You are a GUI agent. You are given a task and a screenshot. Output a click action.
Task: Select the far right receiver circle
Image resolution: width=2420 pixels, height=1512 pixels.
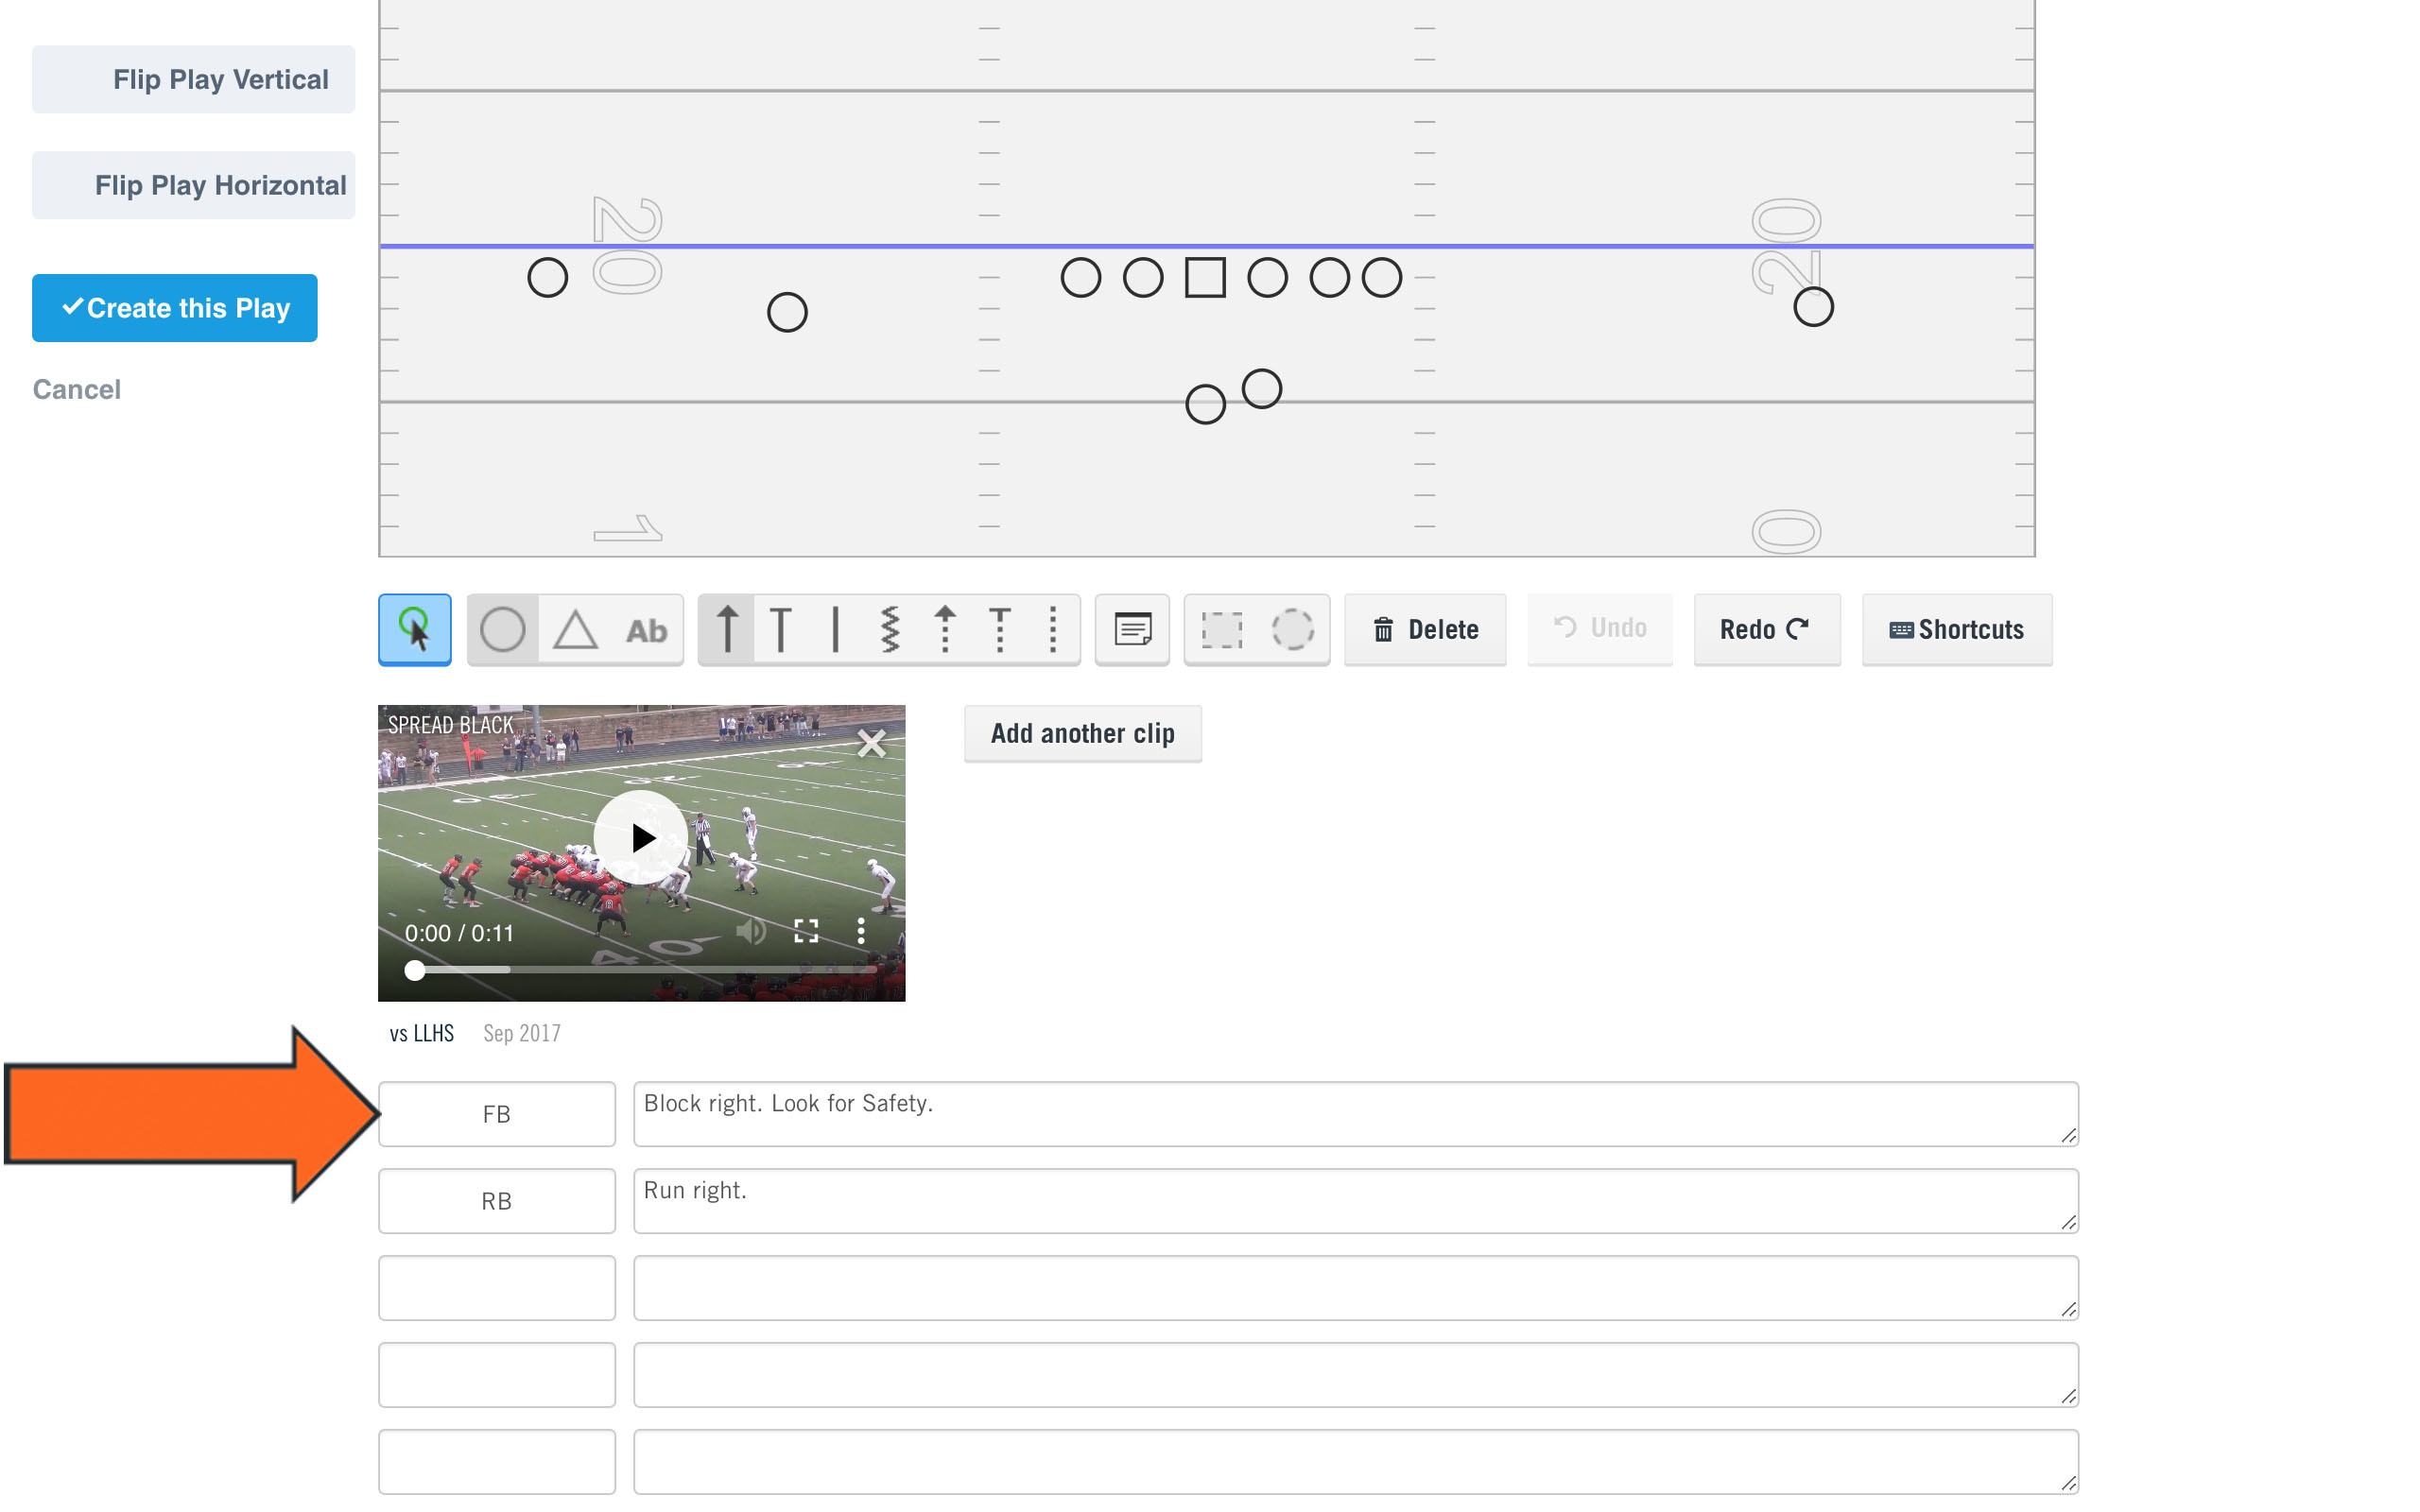(x=1813, y=307)
